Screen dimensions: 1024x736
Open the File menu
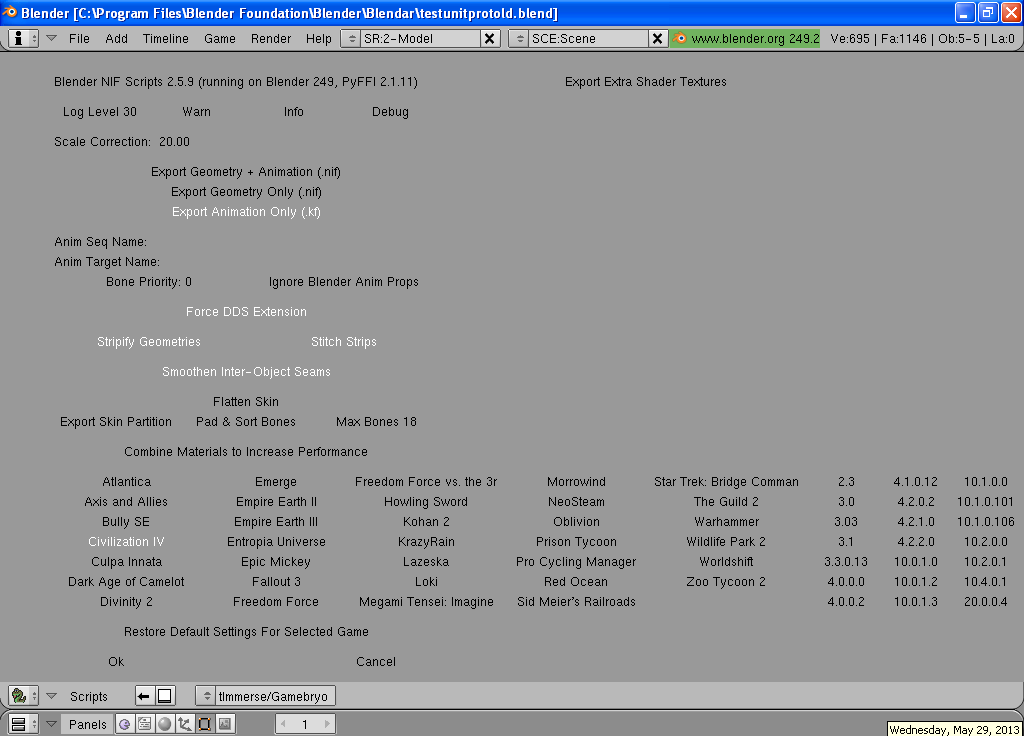[79, 39]
